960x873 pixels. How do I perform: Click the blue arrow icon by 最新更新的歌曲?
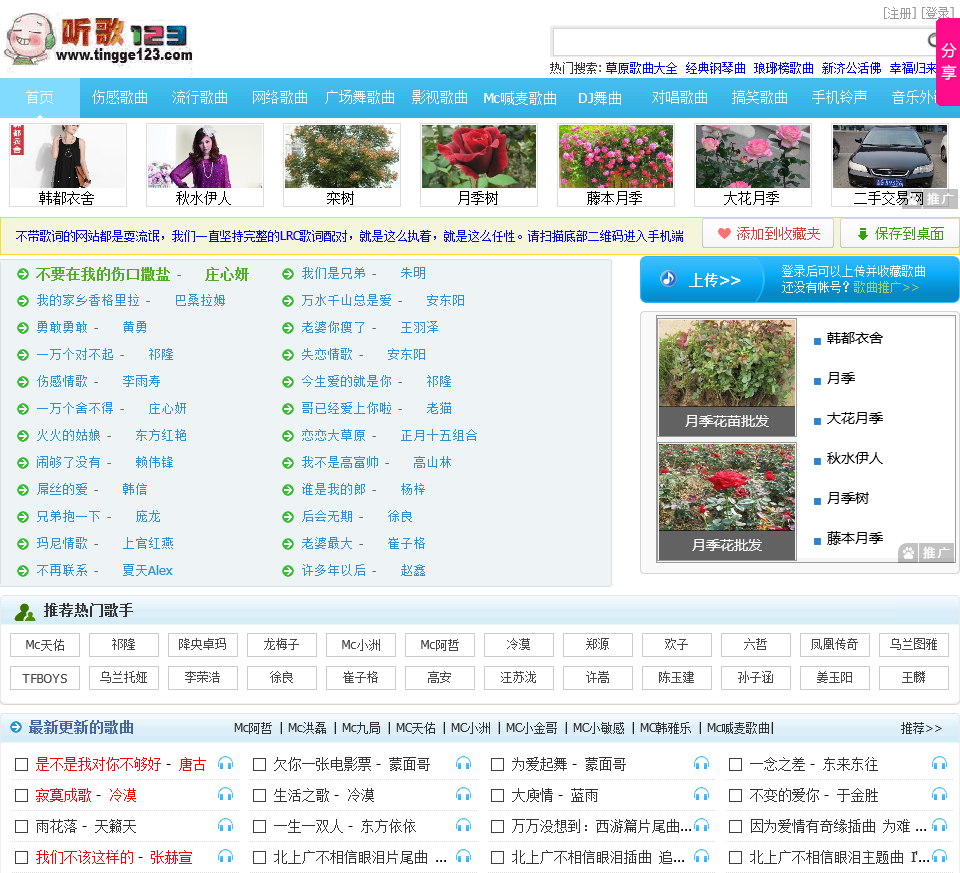point(16,727)
